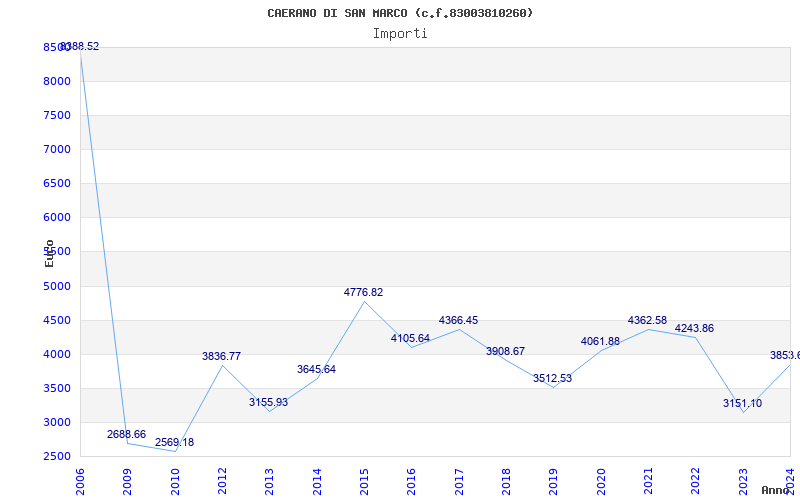Viewport: 800px width, 500px height.
Task: Click x-axis year 2020
Action: (x=601, y=481)
